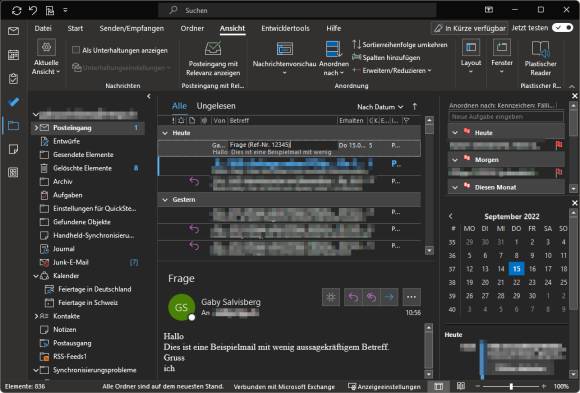Screen dimensions: 580x393
Task: Go to previous month in calendar
Action: tap(451, 216)
